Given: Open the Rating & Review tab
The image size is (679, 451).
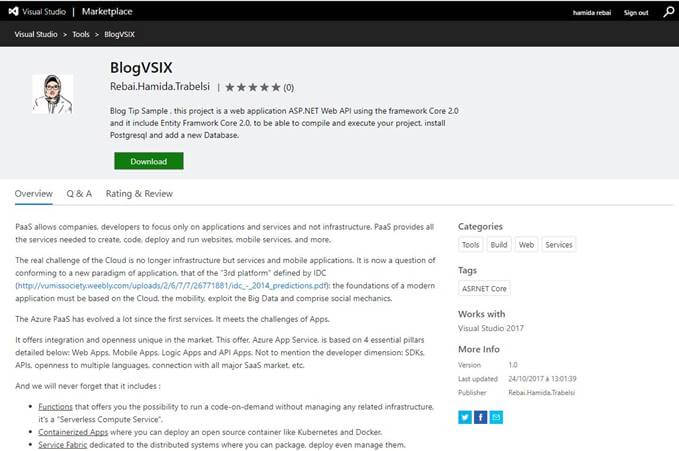Looking at the screenshot, I should pyautogui.click(x=139, y=193).
